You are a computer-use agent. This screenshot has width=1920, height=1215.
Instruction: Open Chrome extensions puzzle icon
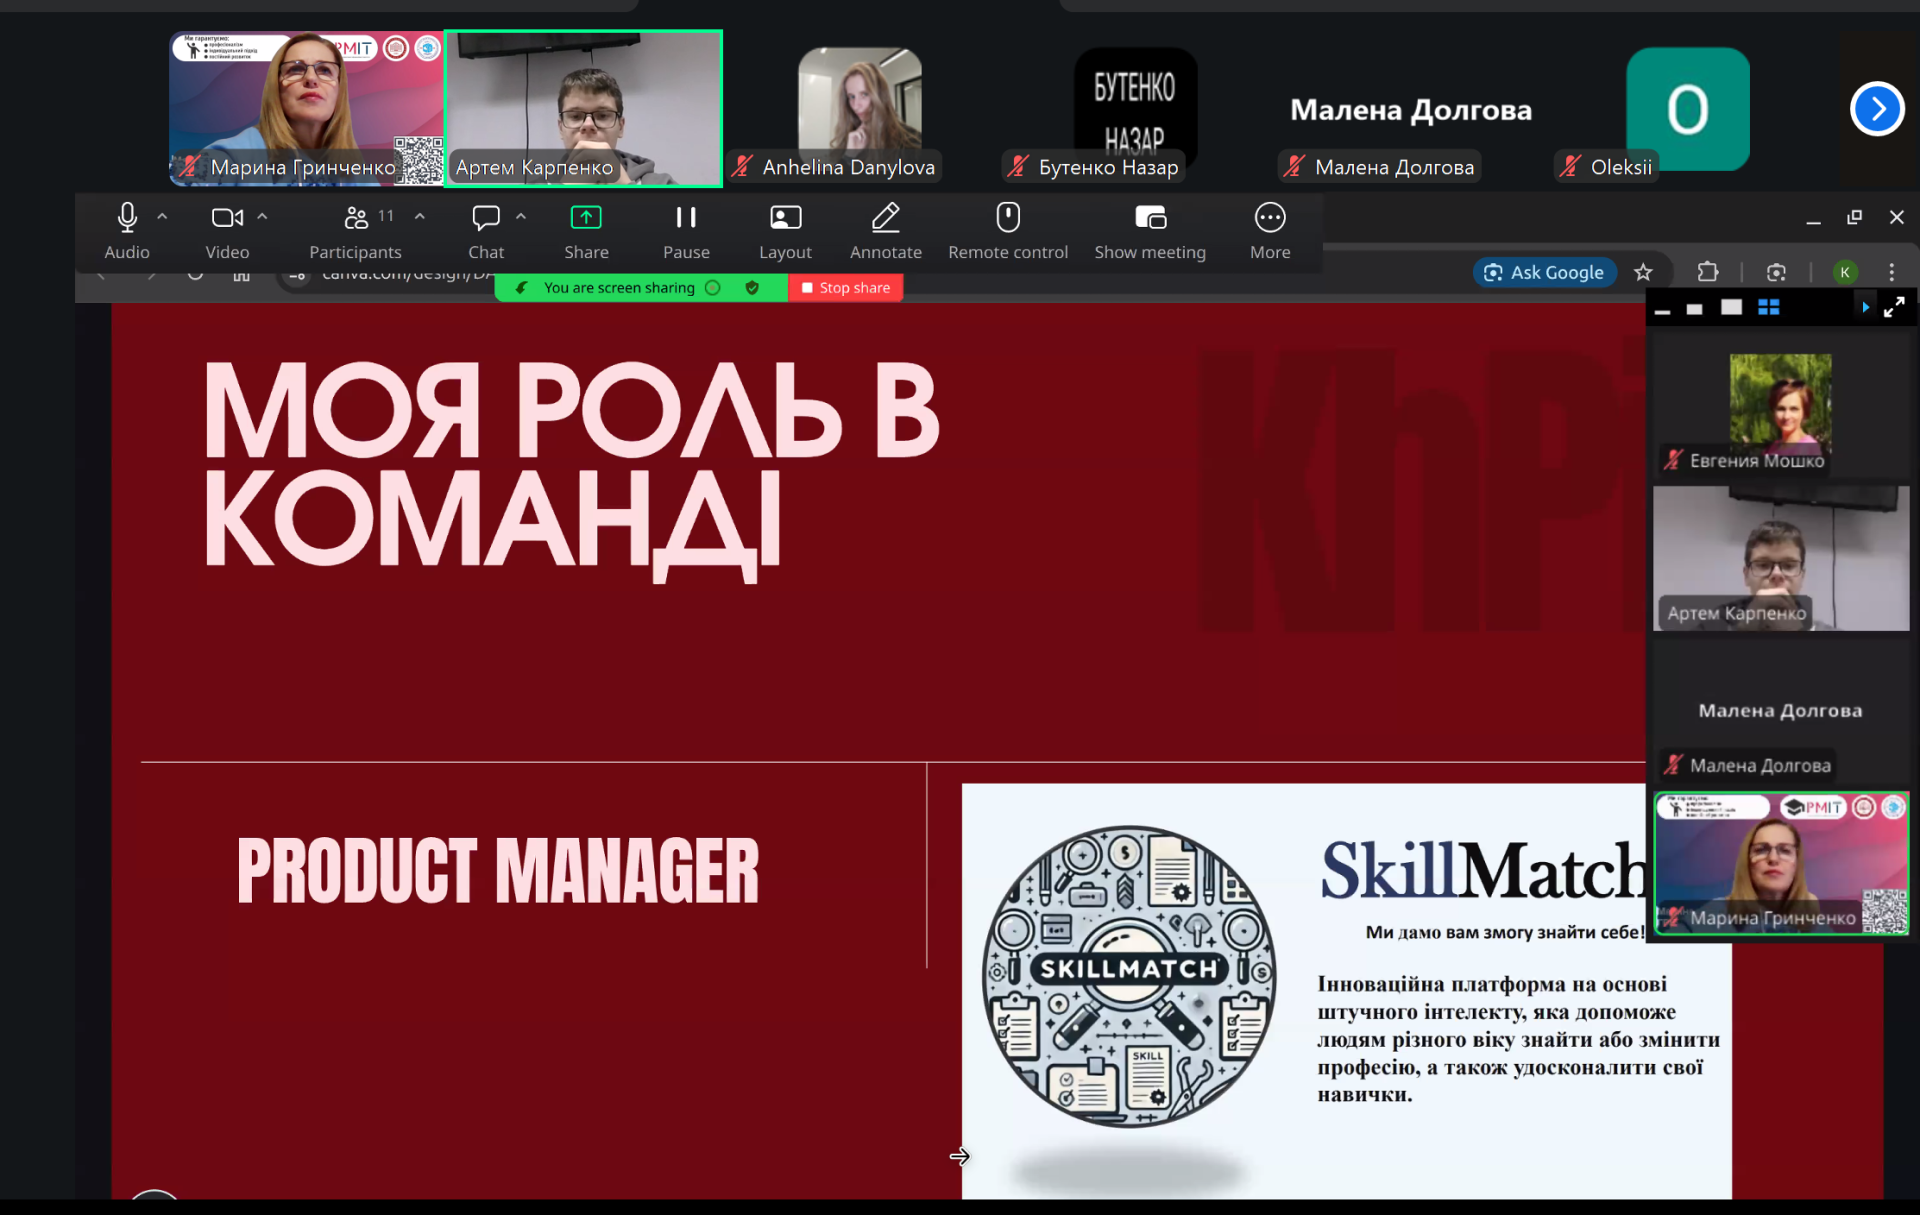click(x=1708, y=272)
